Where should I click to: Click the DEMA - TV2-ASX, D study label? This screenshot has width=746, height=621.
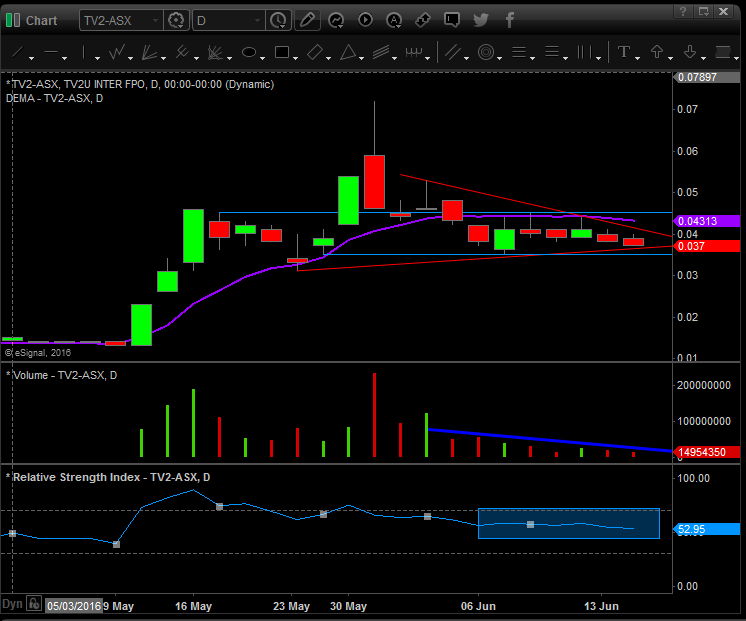(x=54, y=98)
